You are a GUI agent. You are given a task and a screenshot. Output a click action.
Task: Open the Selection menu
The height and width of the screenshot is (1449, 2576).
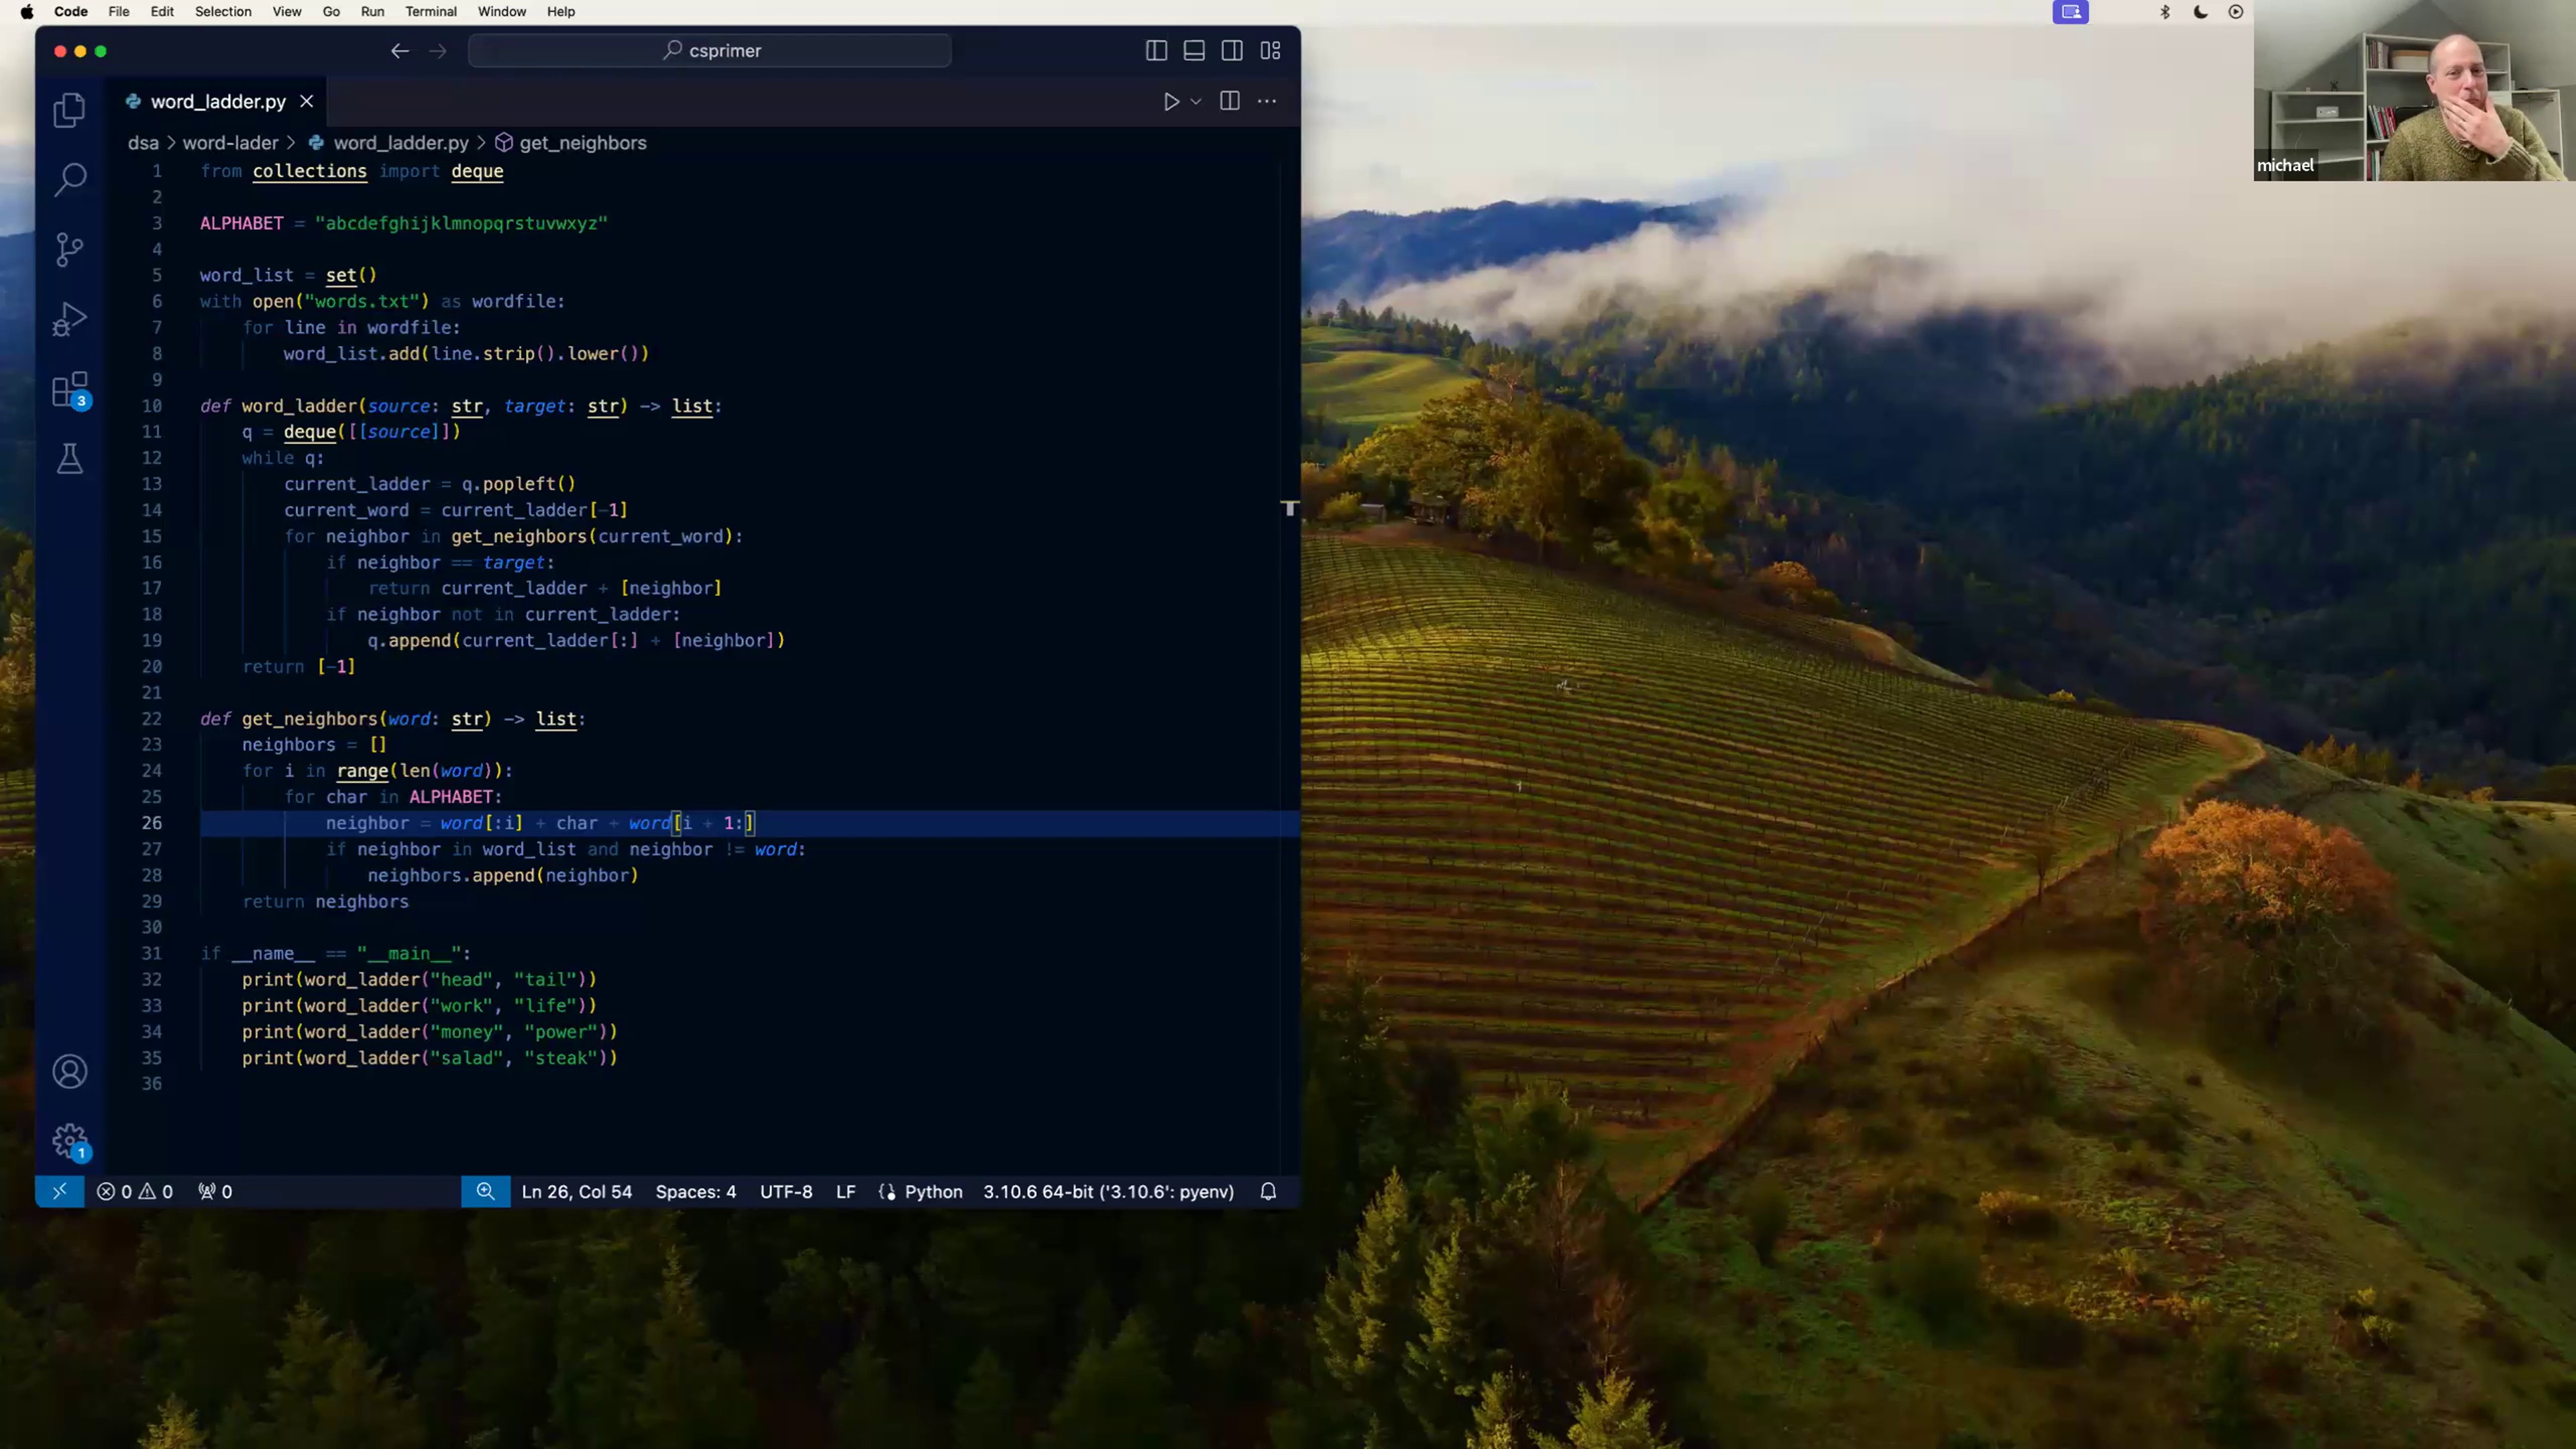(223, 12)
